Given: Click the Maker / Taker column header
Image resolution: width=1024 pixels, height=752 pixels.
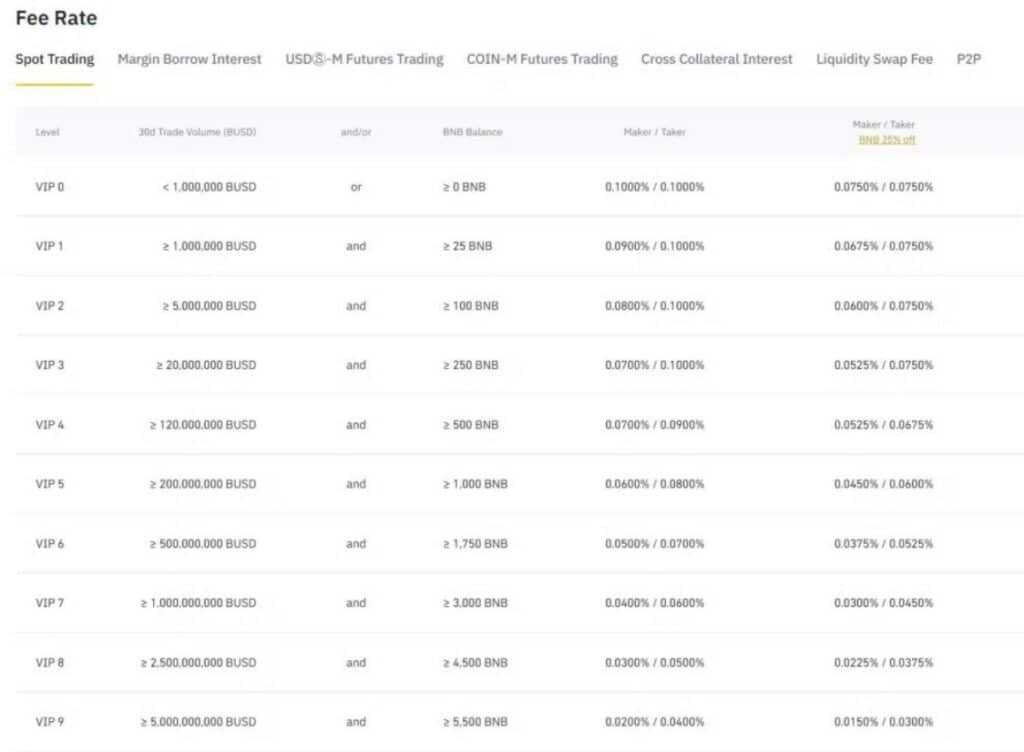Looking at the screenshot, I should pos(657,131).
